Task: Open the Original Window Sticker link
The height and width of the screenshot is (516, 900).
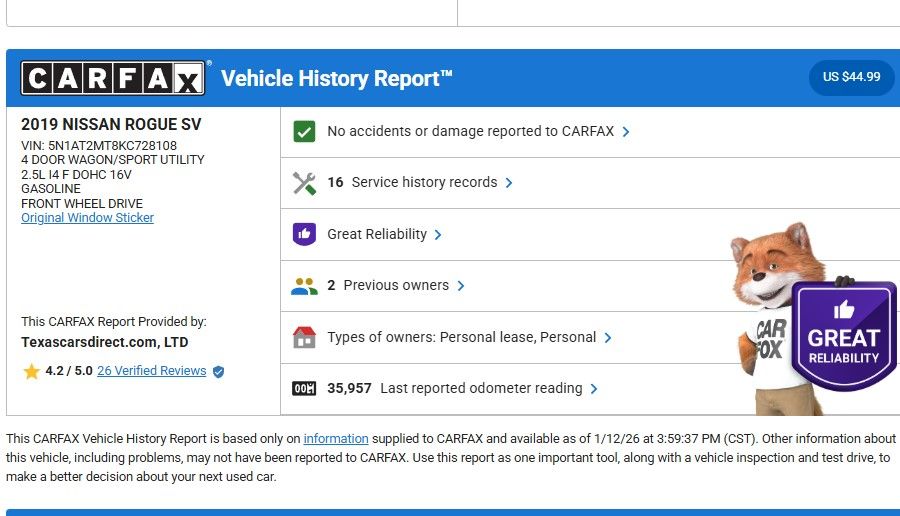Action: click(87, 218)
